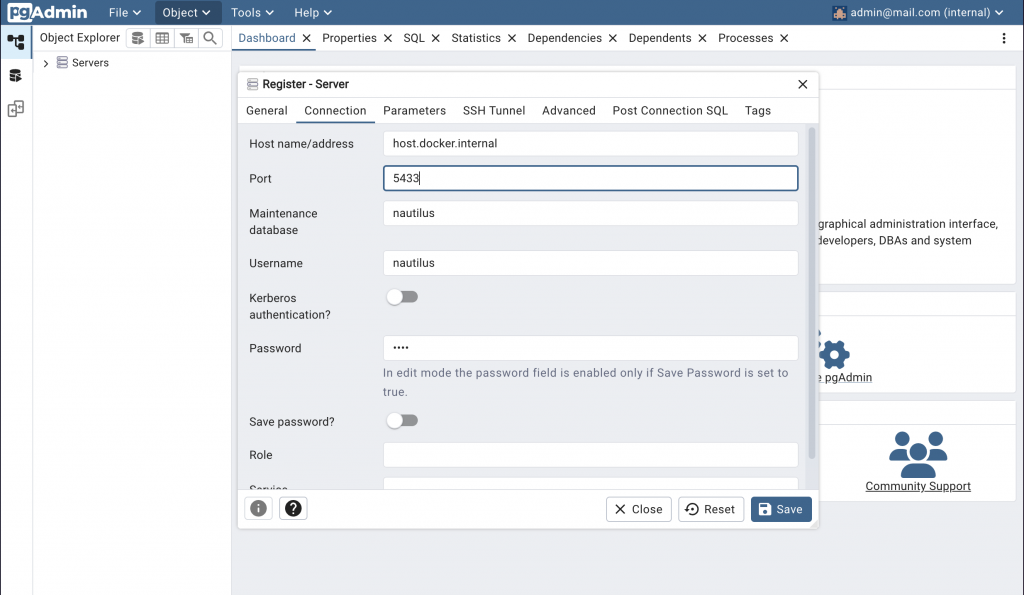Select the Dependents tab
1024x595 pixels.
[660, 39]
